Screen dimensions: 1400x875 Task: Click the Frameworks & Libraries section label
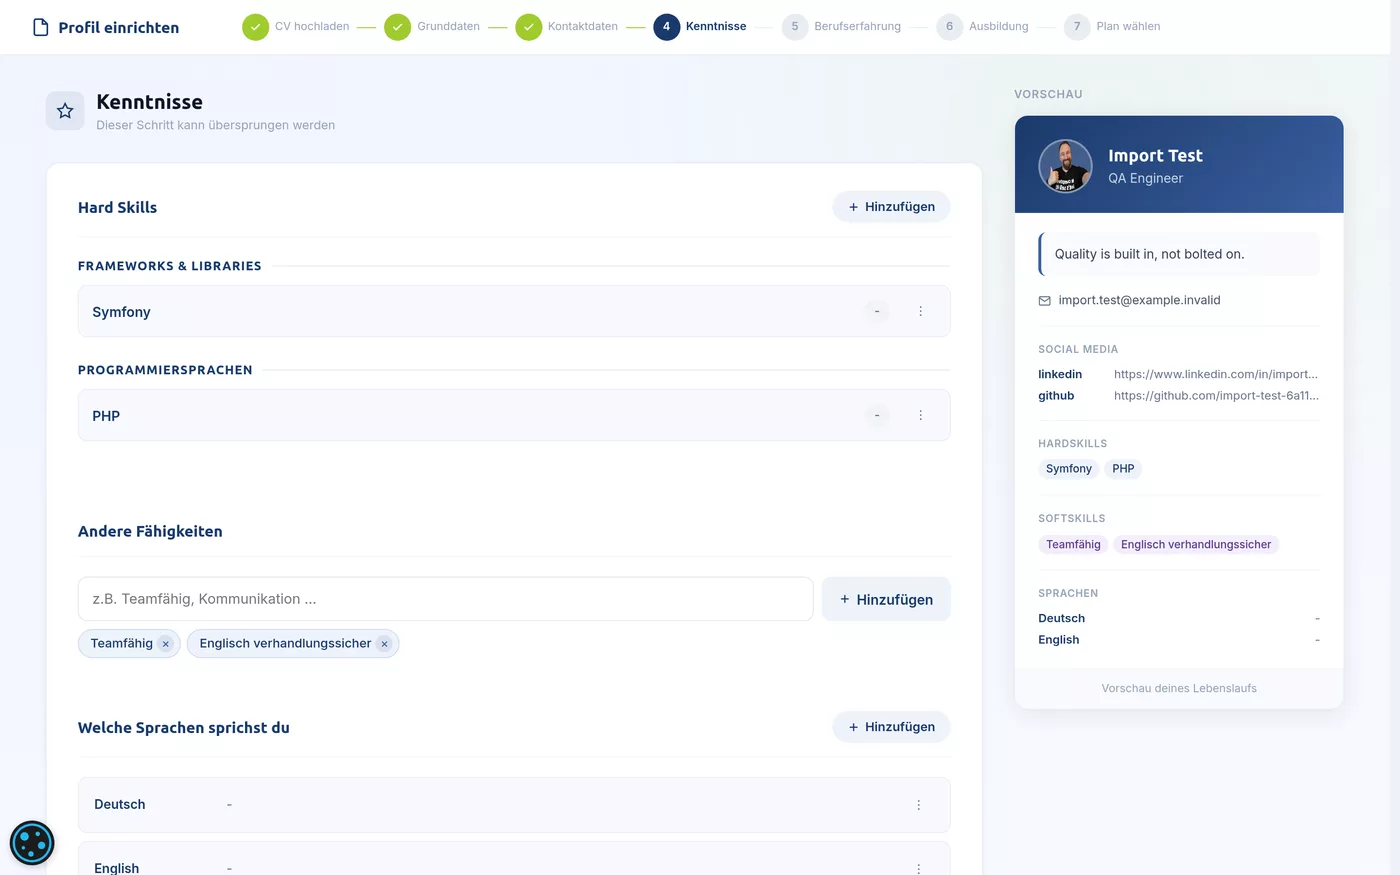[x=170, y=266]
